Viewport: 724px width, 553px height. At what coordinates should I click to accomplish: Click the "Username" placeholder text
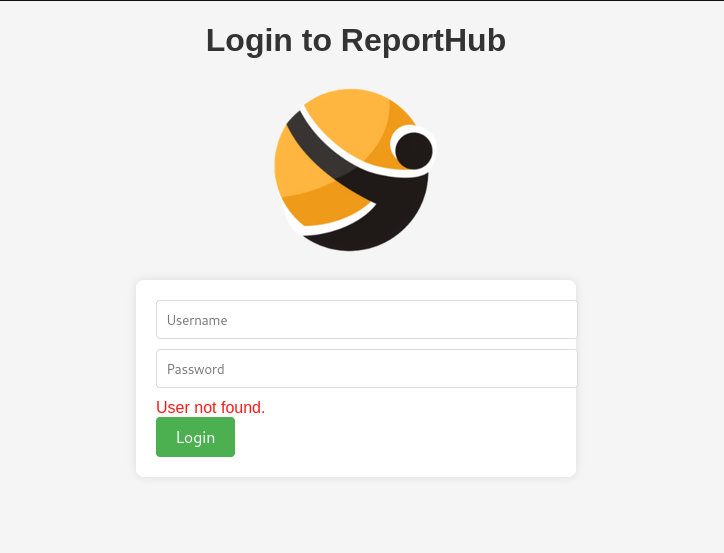coord(197,320)
